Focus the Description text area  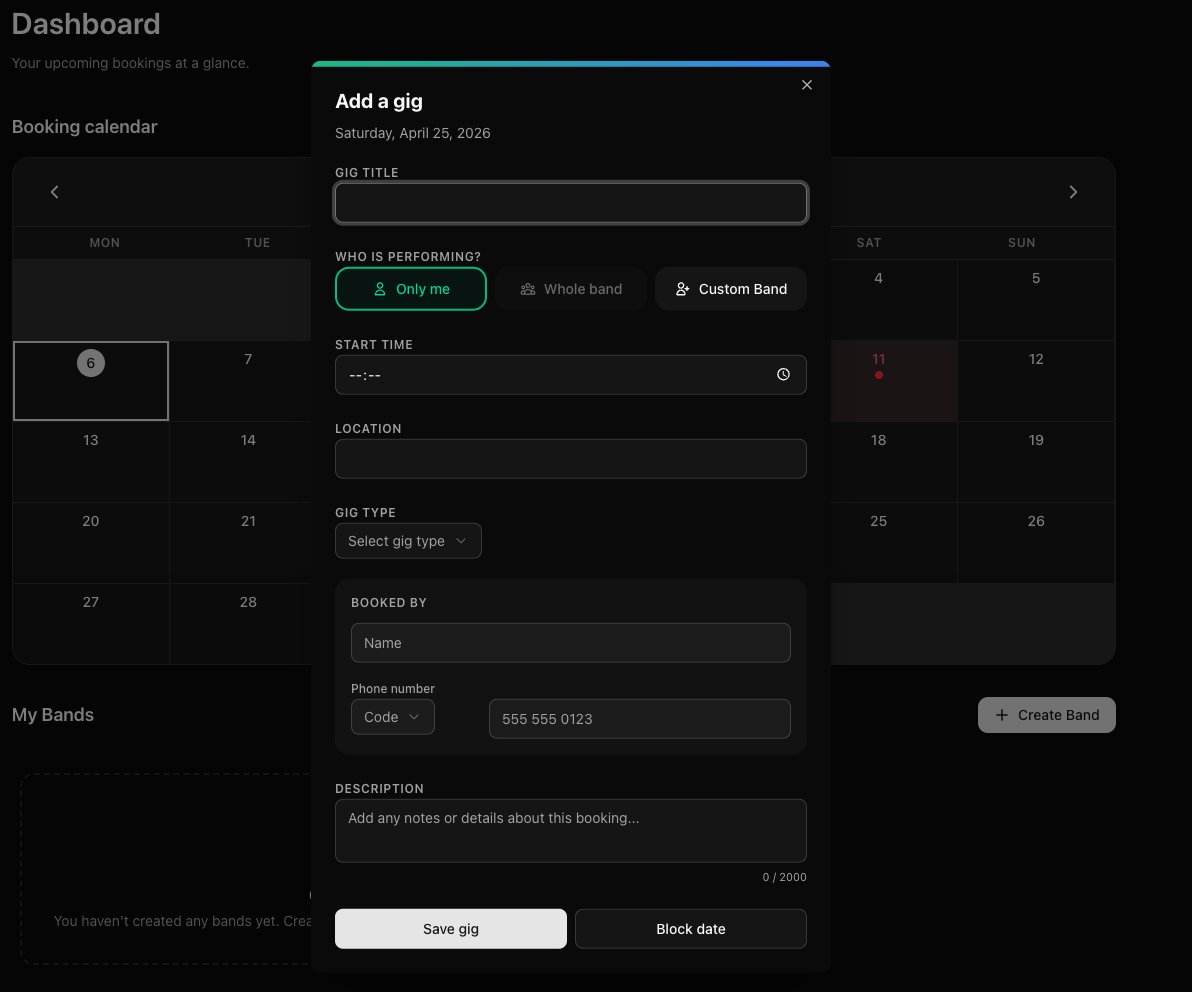571,831
